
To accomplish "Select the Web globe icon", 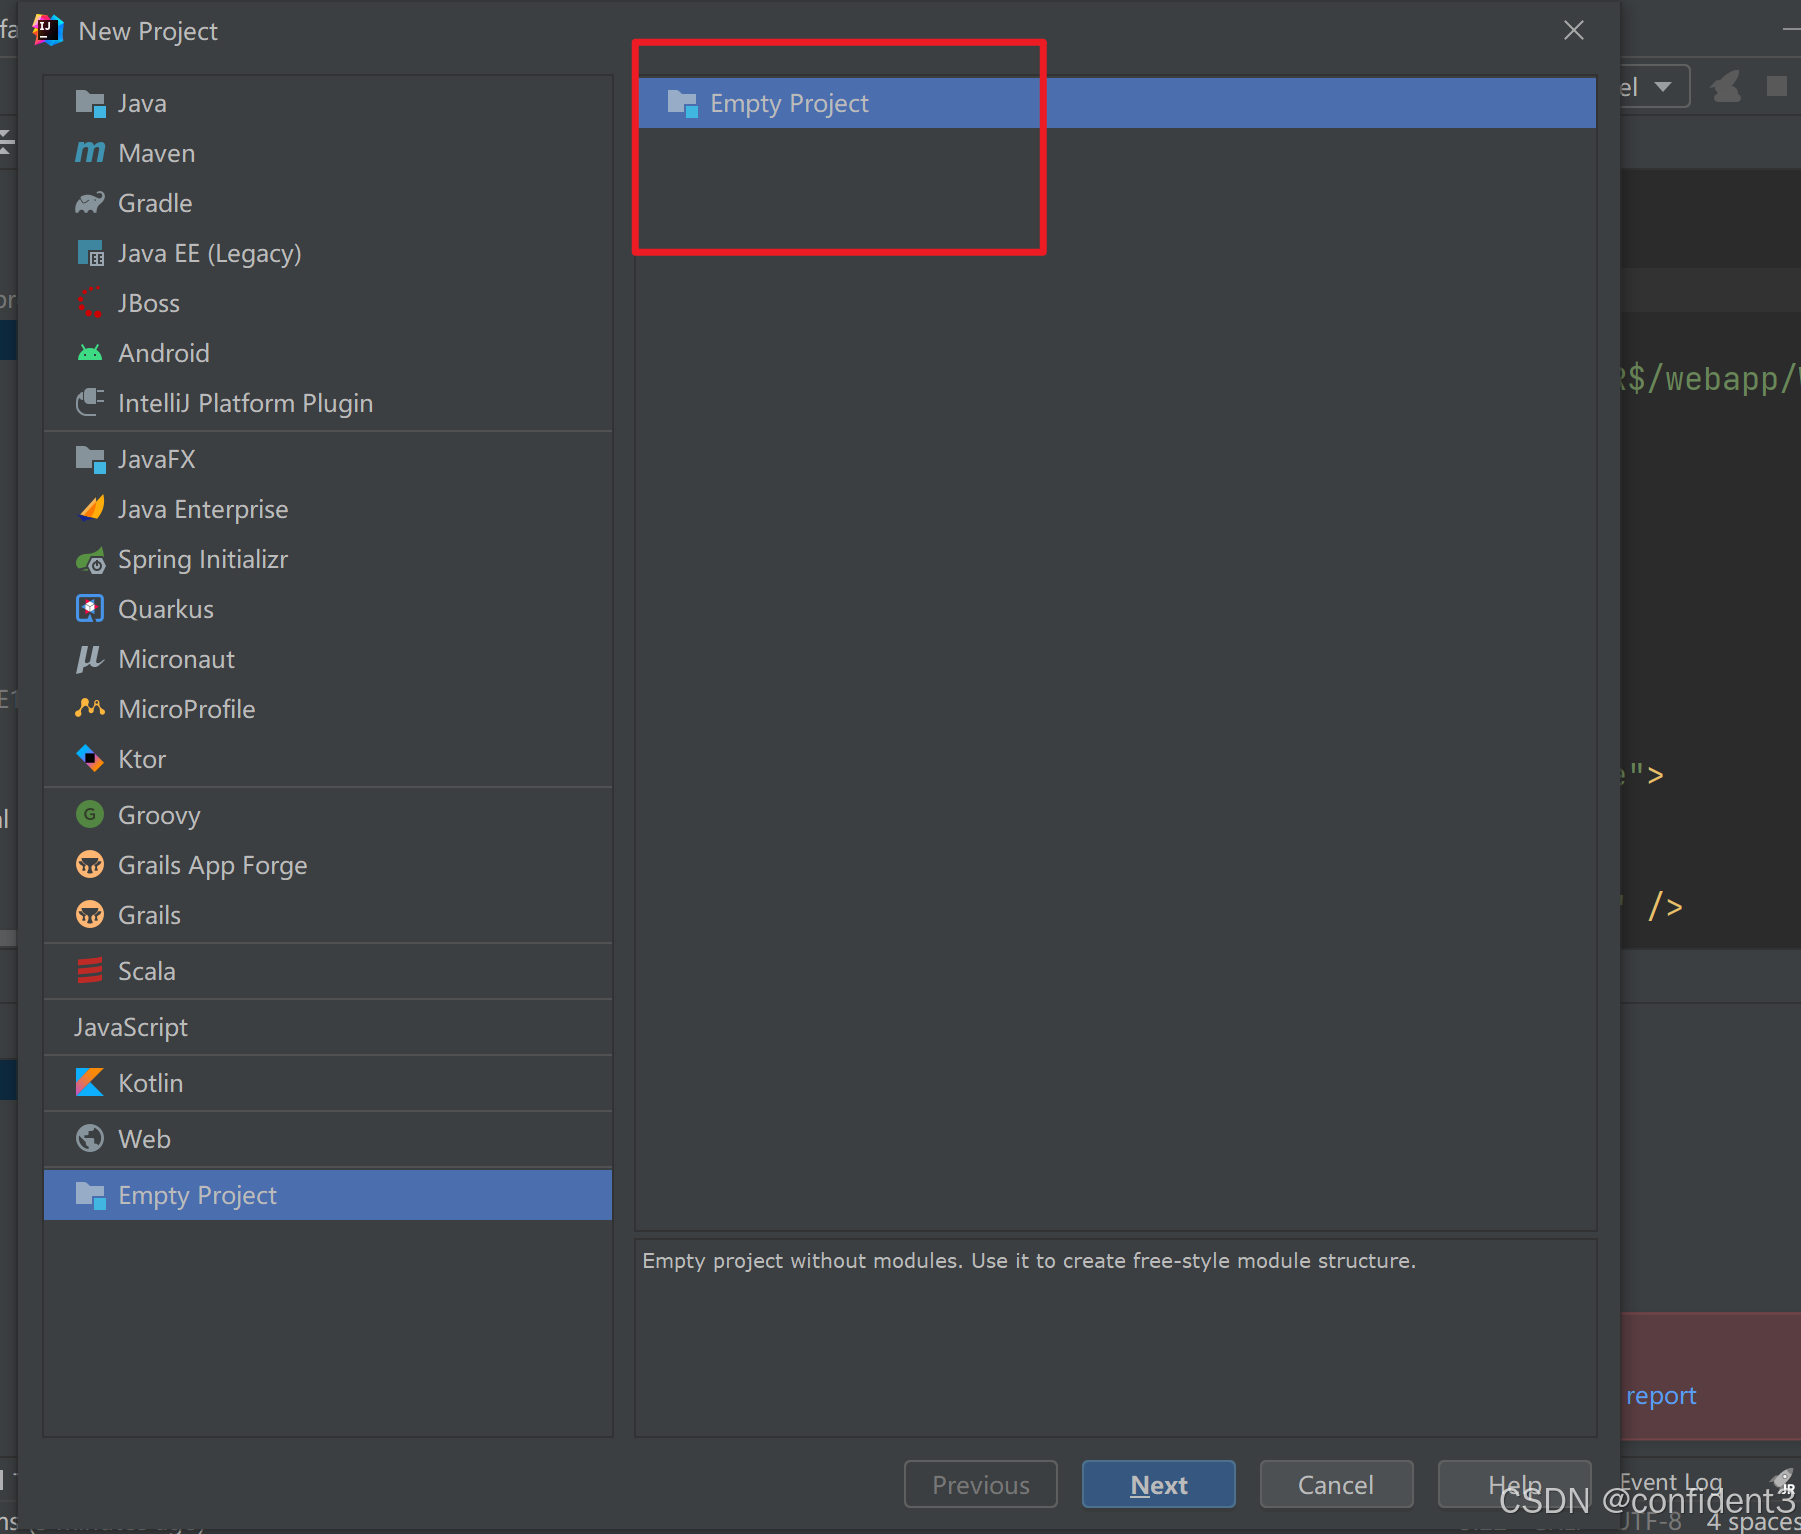I will [90, 1139].
